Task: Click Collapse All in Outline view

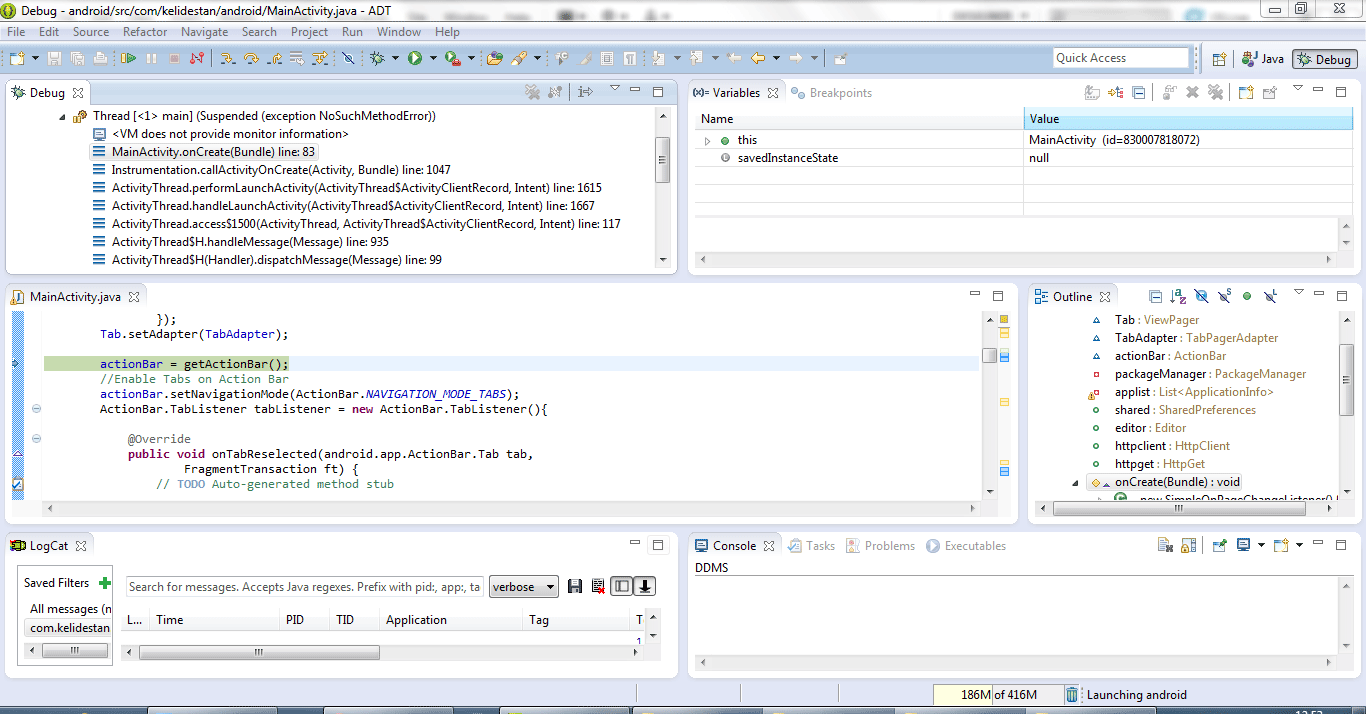Action: 1155,297
